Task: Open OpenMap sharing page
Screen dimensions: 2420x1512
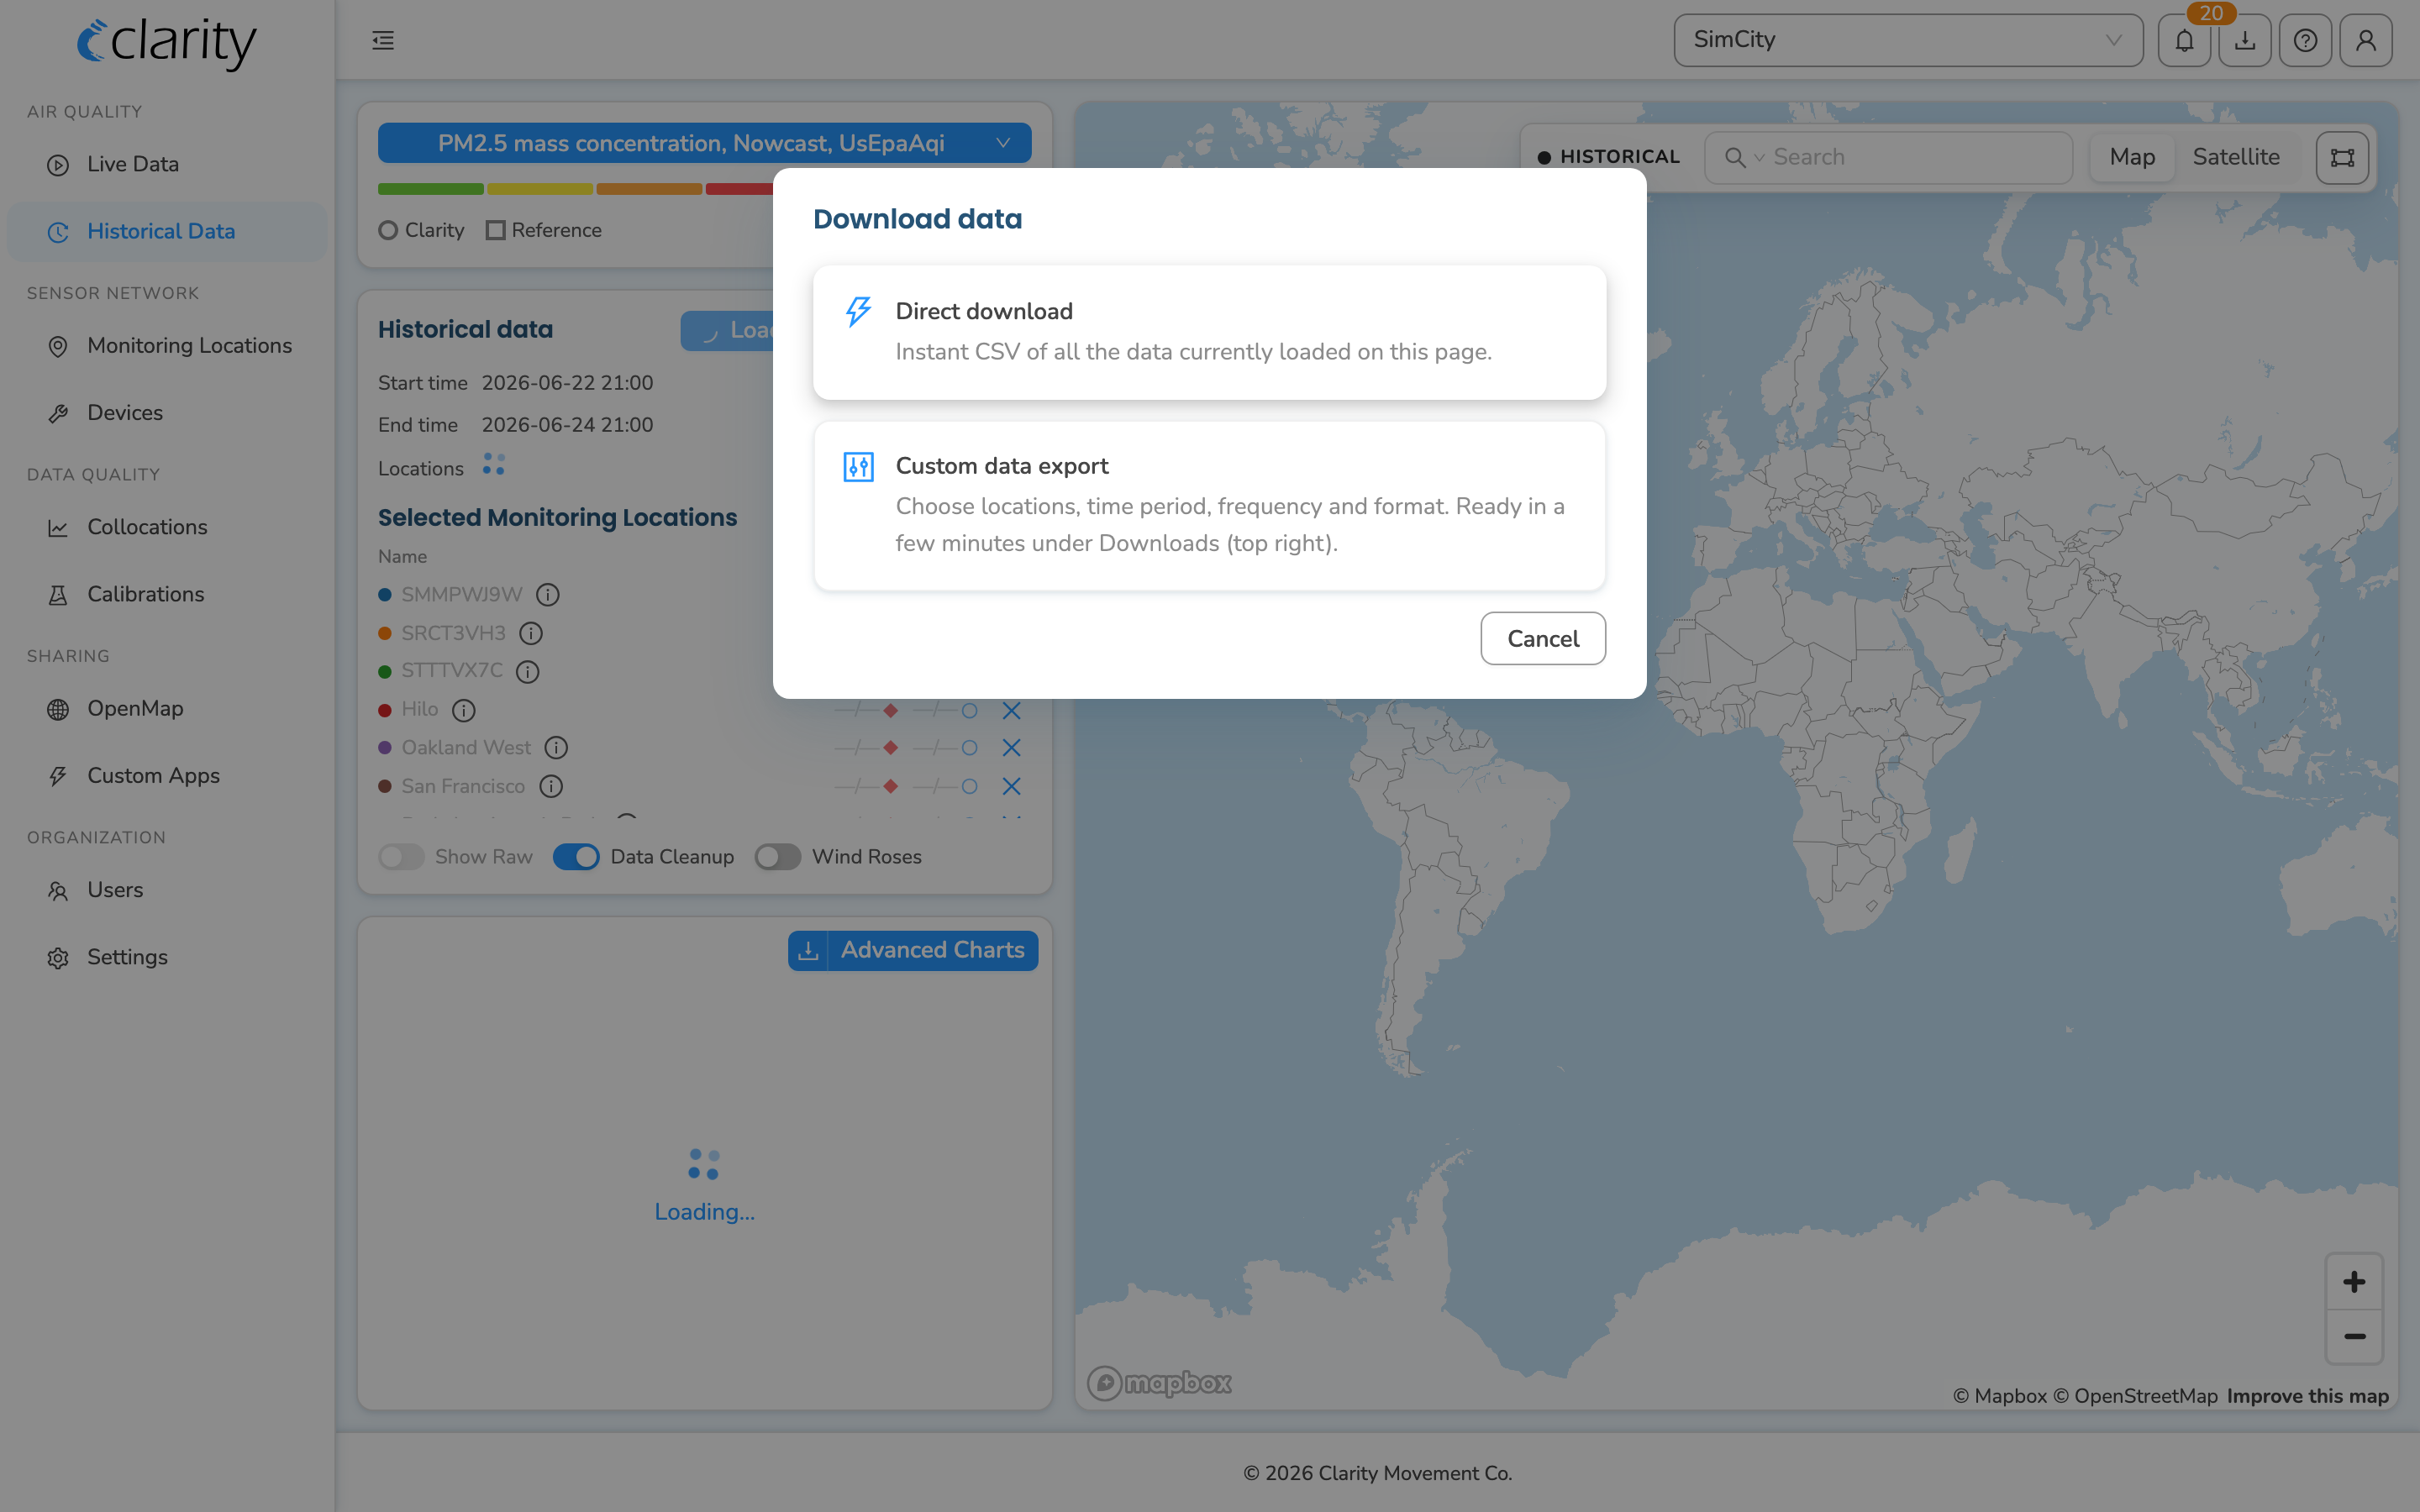Action: [167, 708]
